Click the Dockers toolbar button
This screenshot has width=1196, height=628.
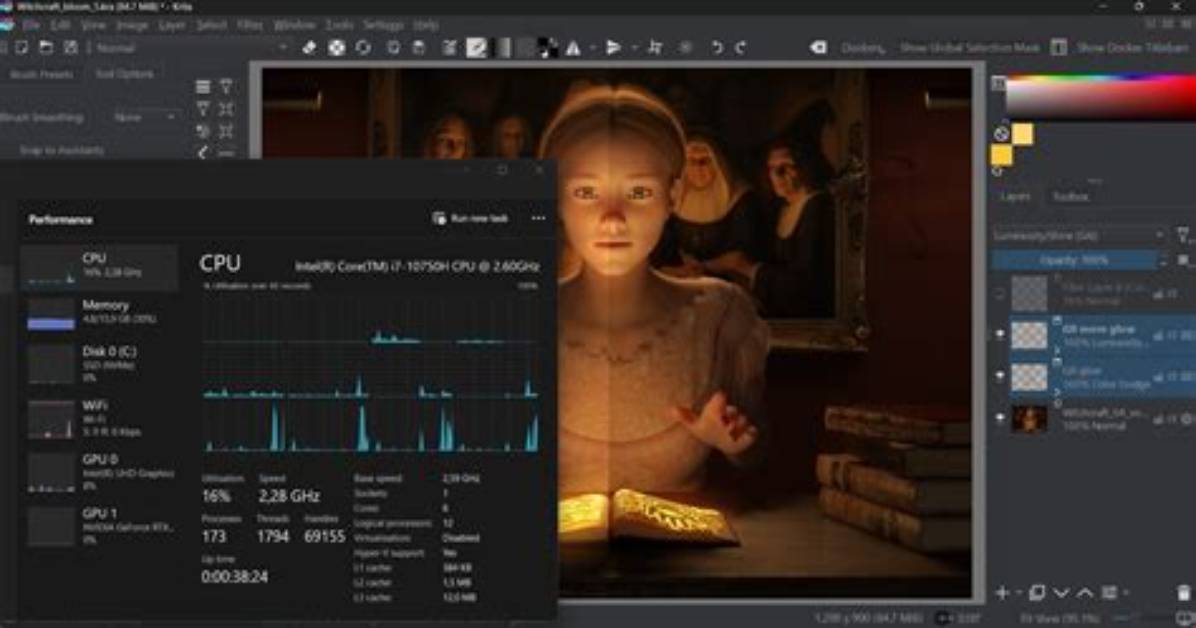click(x=863, y=47)
